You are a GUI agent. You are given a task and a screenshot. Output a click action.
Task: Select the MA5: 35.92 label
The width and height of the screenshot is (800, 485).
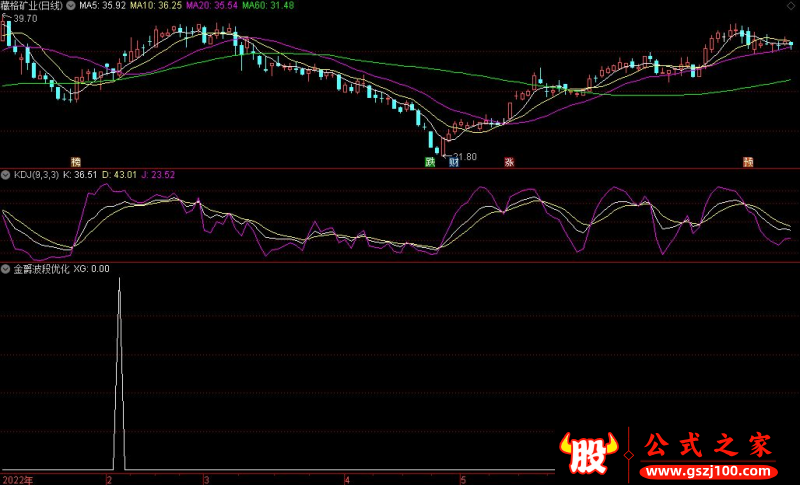tap(103, 6)
